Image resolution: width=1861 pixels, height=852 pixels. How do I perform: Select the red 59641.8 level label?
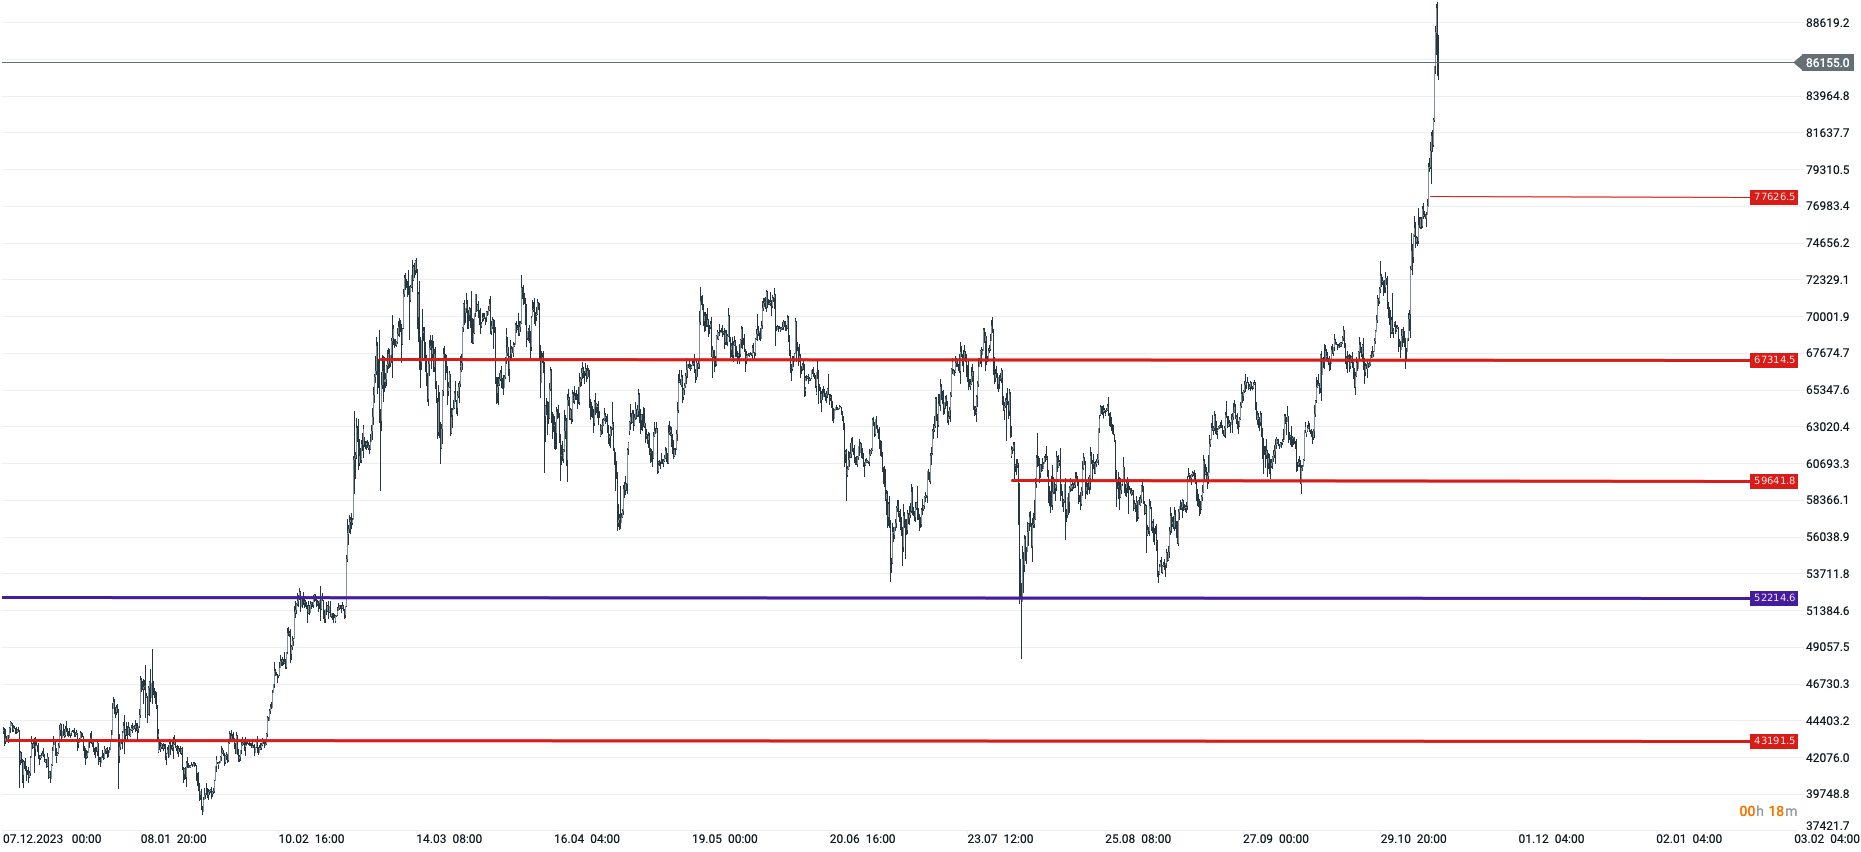tap(1774, 481)
